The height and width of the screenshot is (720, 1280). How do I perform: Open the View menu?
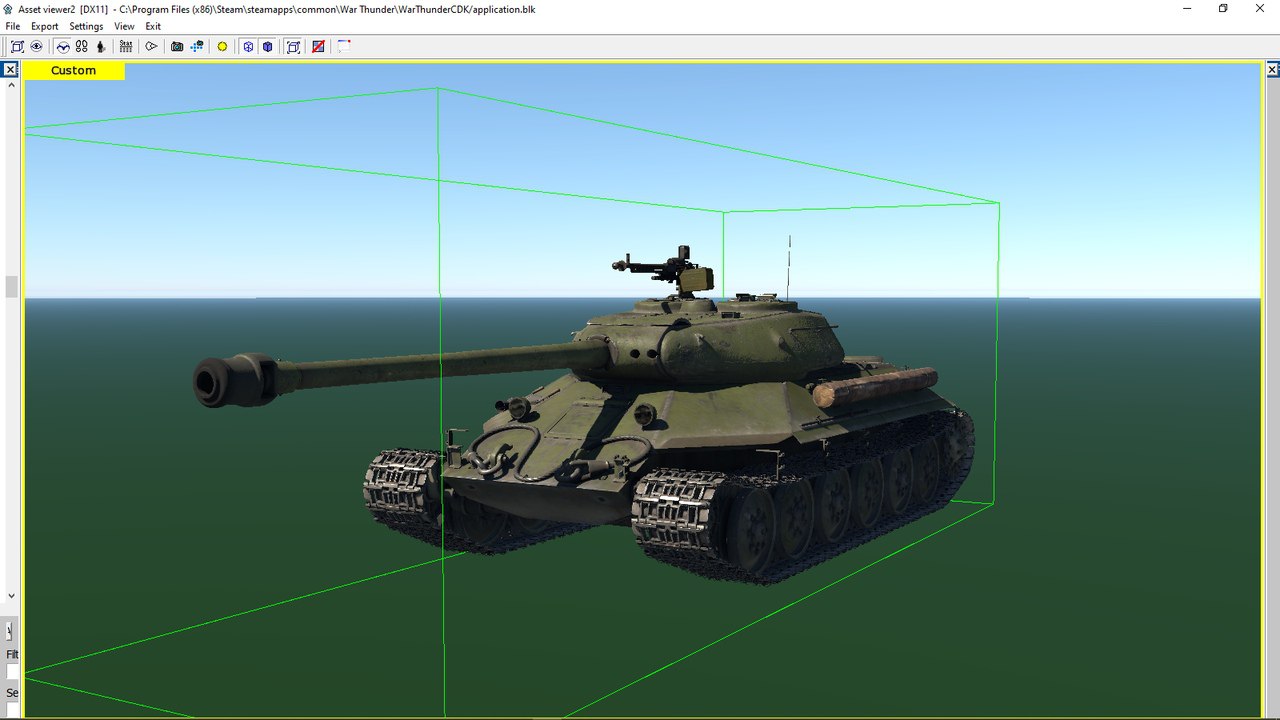pyautogui.click(x=124, y=26)
